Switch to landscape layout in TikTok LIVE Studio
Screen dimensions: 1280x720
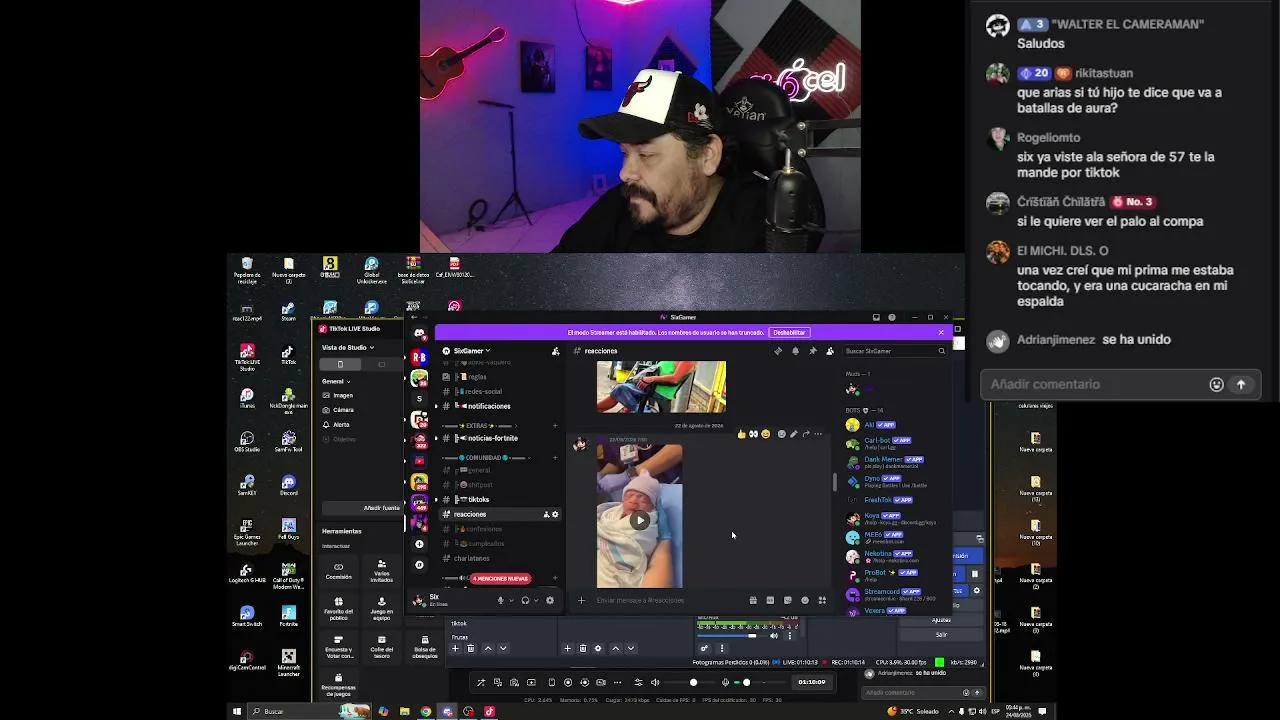click(381, 364)
